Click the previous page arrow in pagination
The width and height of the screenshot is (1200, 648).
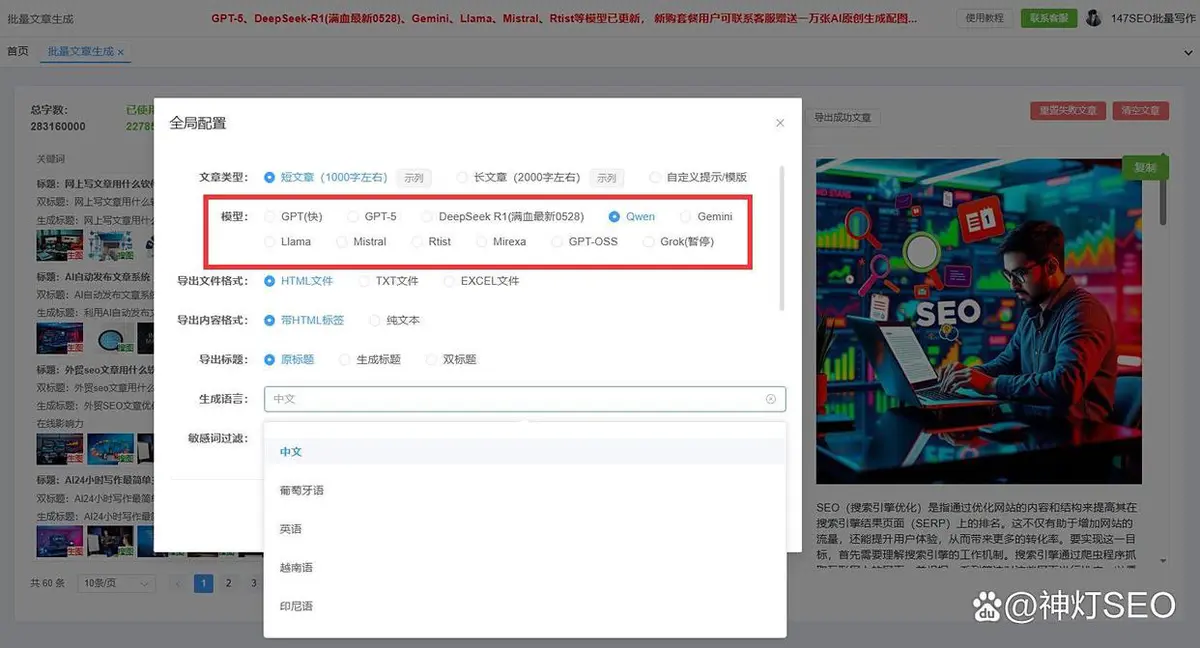click(x=178, y=583)
